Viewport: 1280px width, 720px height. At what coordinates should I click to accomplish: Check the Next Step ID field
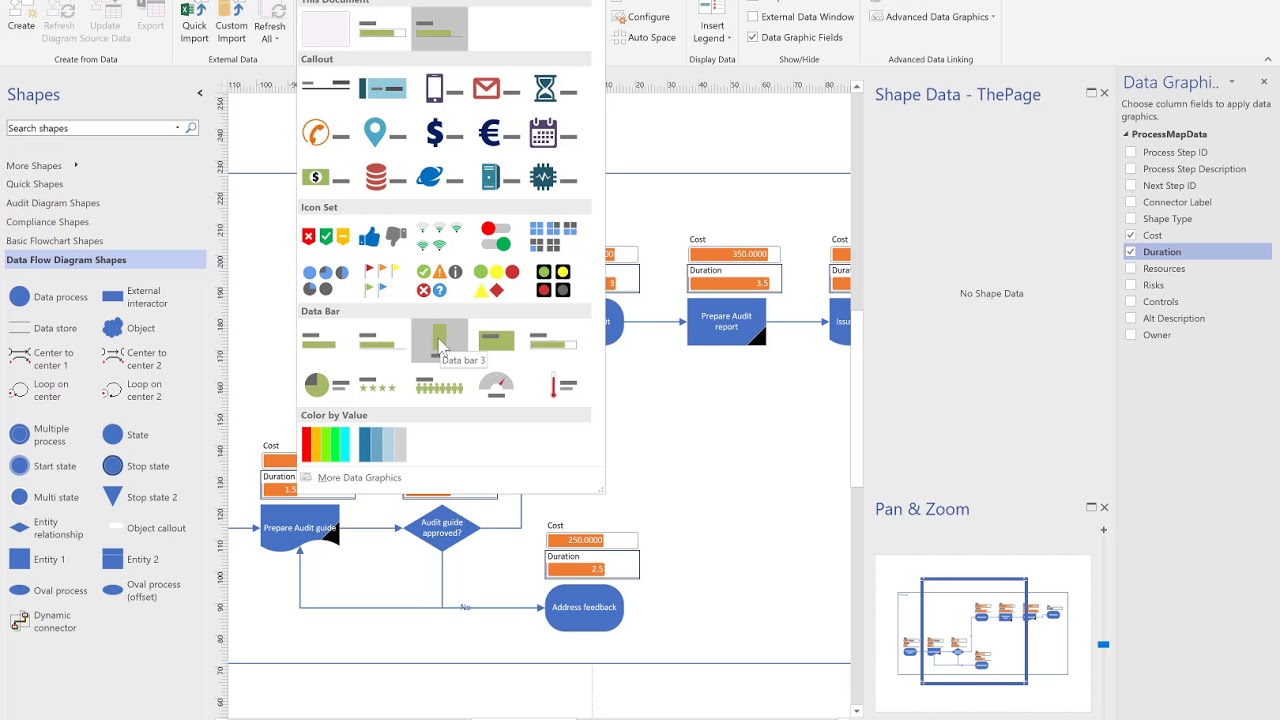pyautogui.click(x=1131, y=185)
